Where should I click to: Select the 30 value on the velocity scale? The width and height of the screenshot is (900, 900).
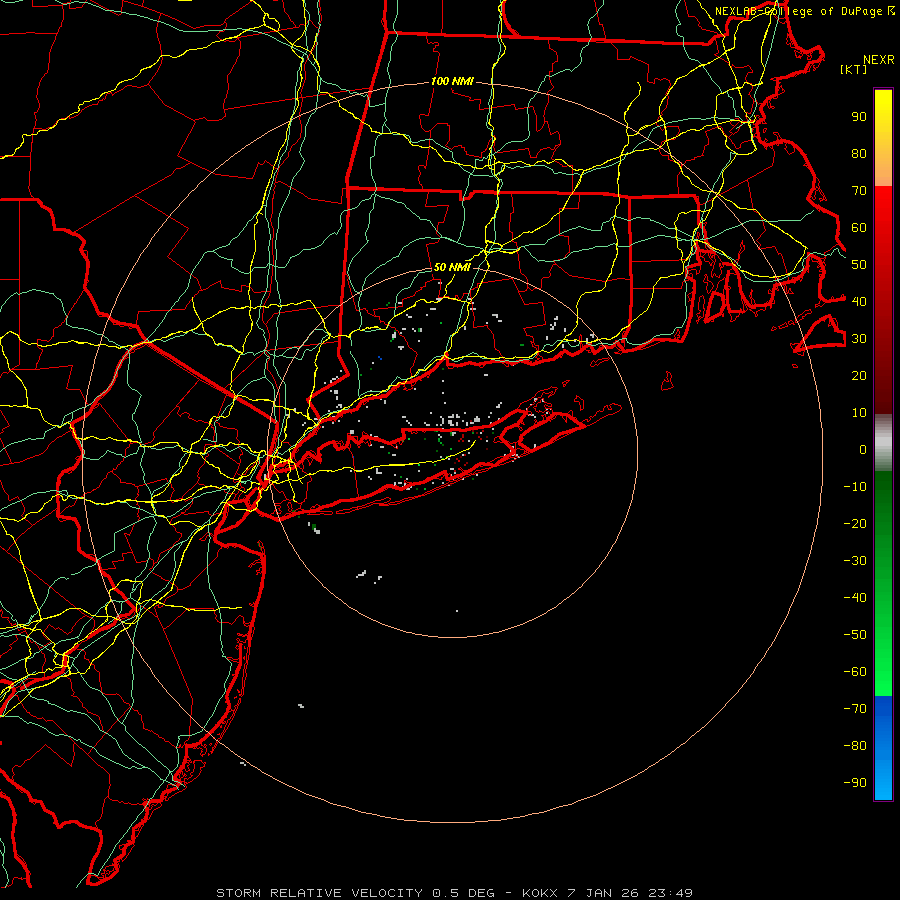point(859,339)
